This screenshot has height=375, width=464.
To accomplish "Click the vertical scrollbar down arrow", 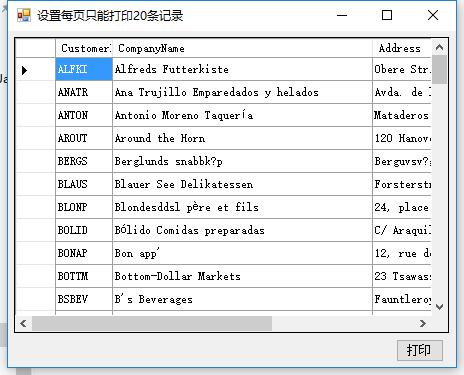I will coord(439,307).
